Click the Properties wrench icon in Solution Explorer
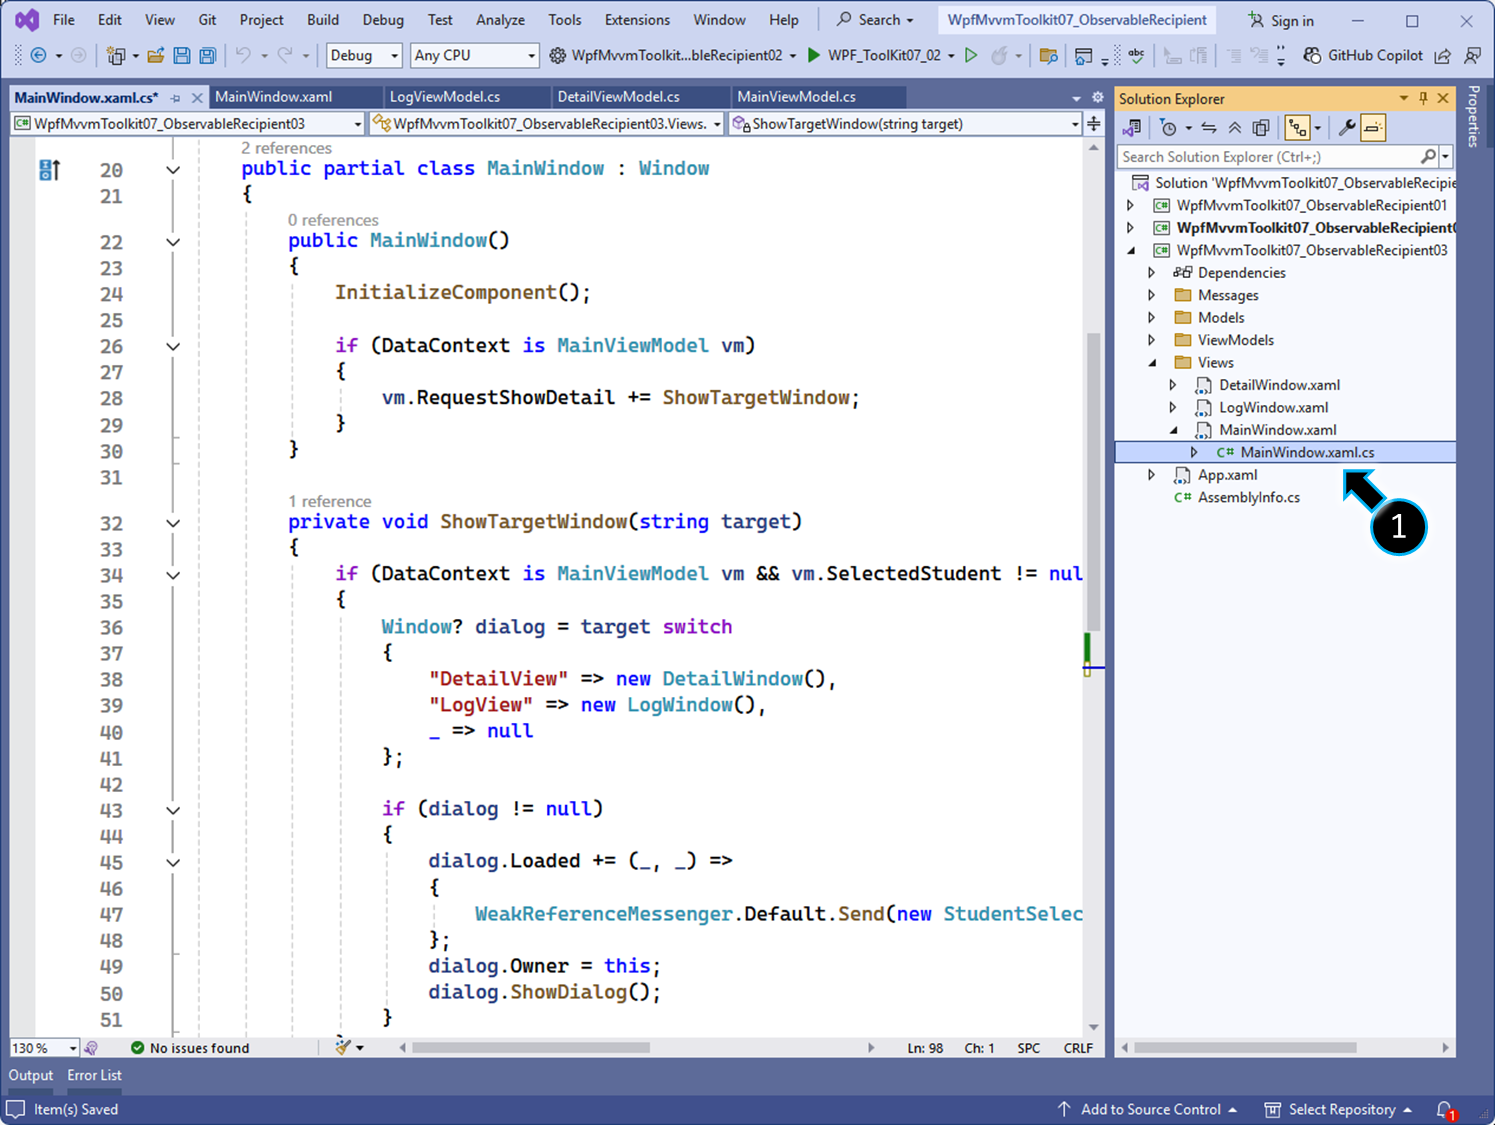This screenshot has width=1495, height=1125. coord(1347,128)
